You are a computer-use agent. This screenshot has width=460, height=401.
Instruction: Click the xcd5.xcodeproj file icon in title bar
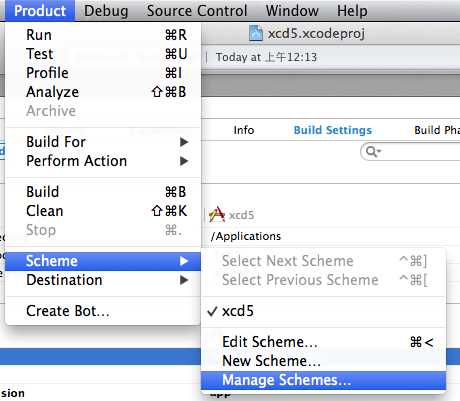pos(256,33)
